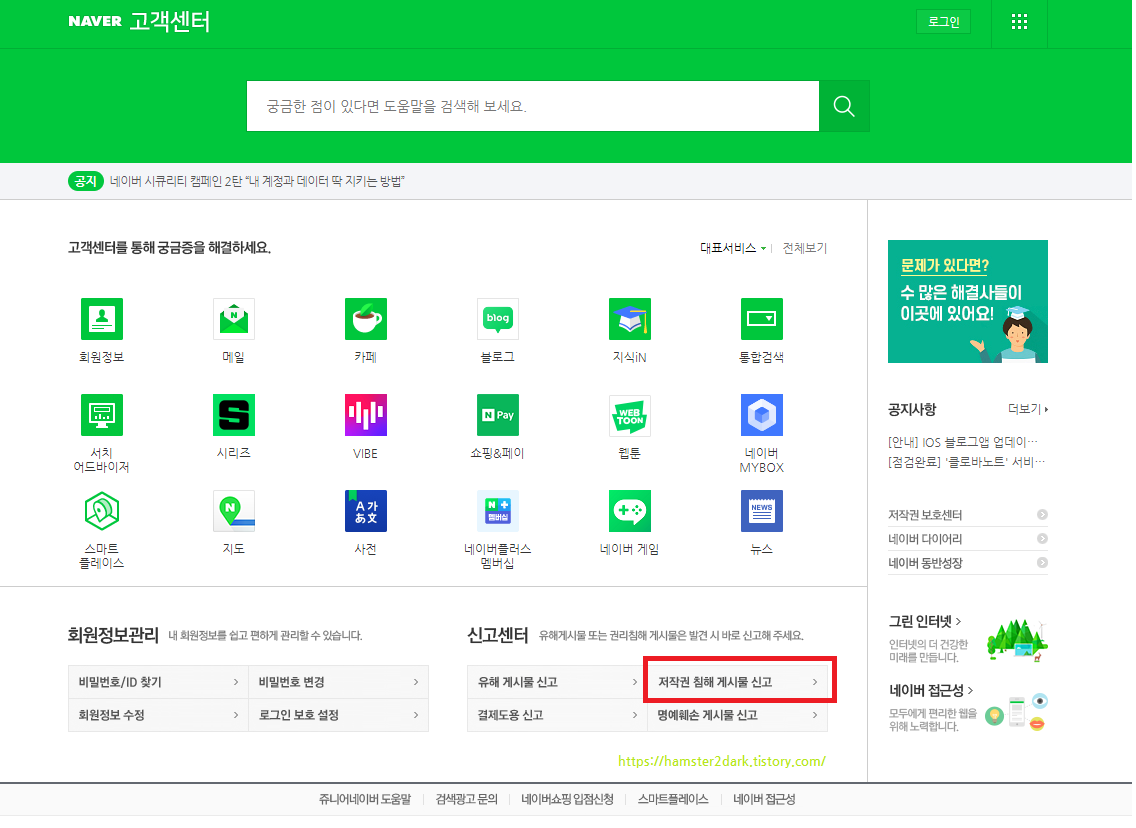Image resolution: width=1136 pixels, height=828 pixels.
Task: Open 그린 인터넷 section
Action: [x=925, y=622]
